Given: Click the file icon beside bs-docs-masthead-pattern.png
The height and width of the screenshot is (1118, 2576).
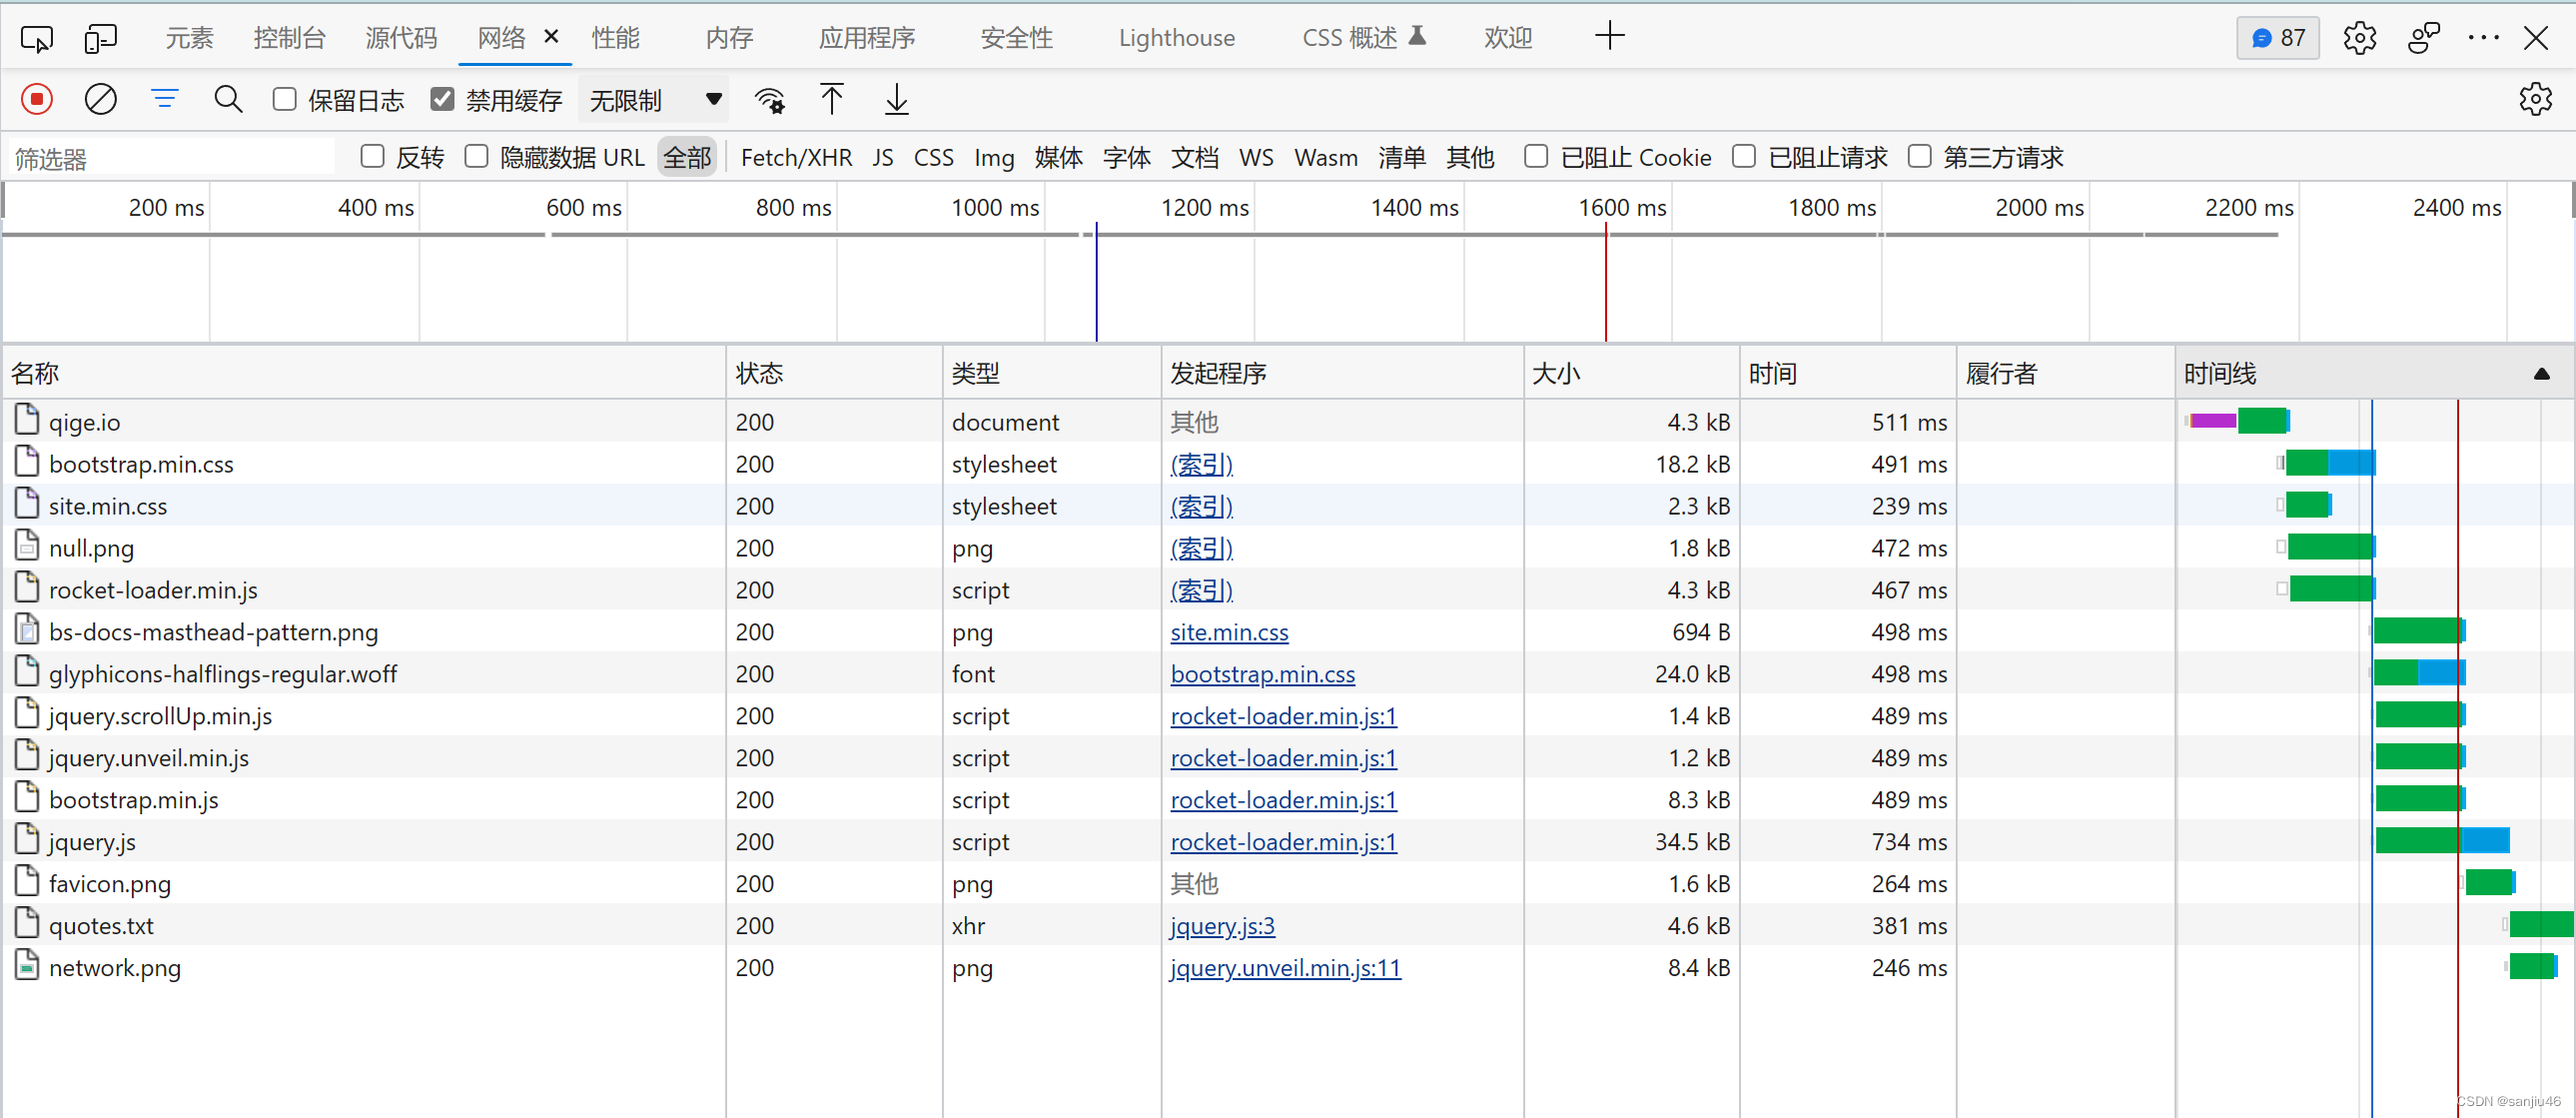Looking at the screenshot, I should click(27, 630).
